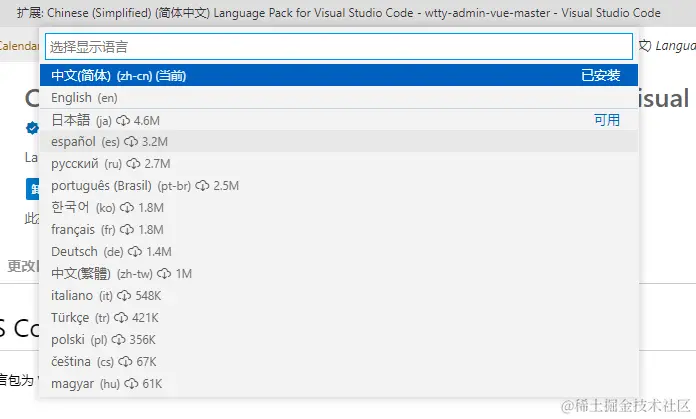Select 한국어 (ko) language option
Viewport: 696px width, 419px height.
(339, 208)
